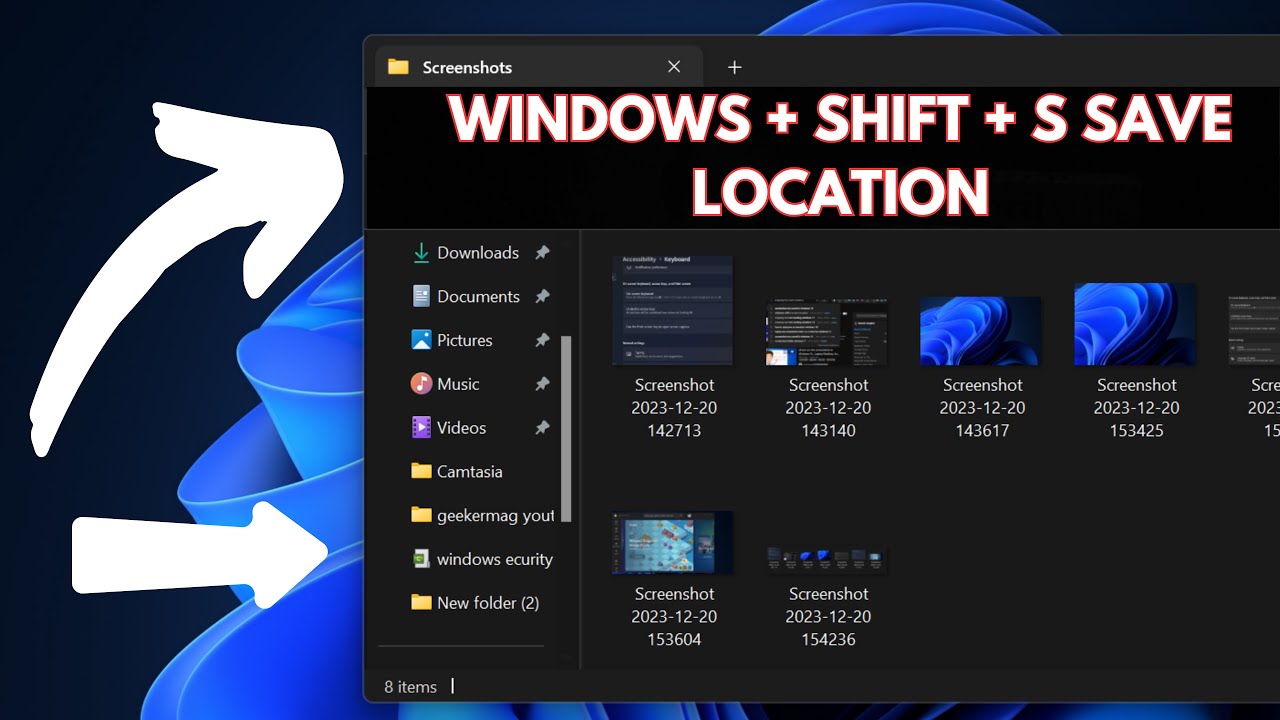Viewport: 1280px width, 720px height.
Task: Click the pin icon beside Videos
Action: pos(542,428)
